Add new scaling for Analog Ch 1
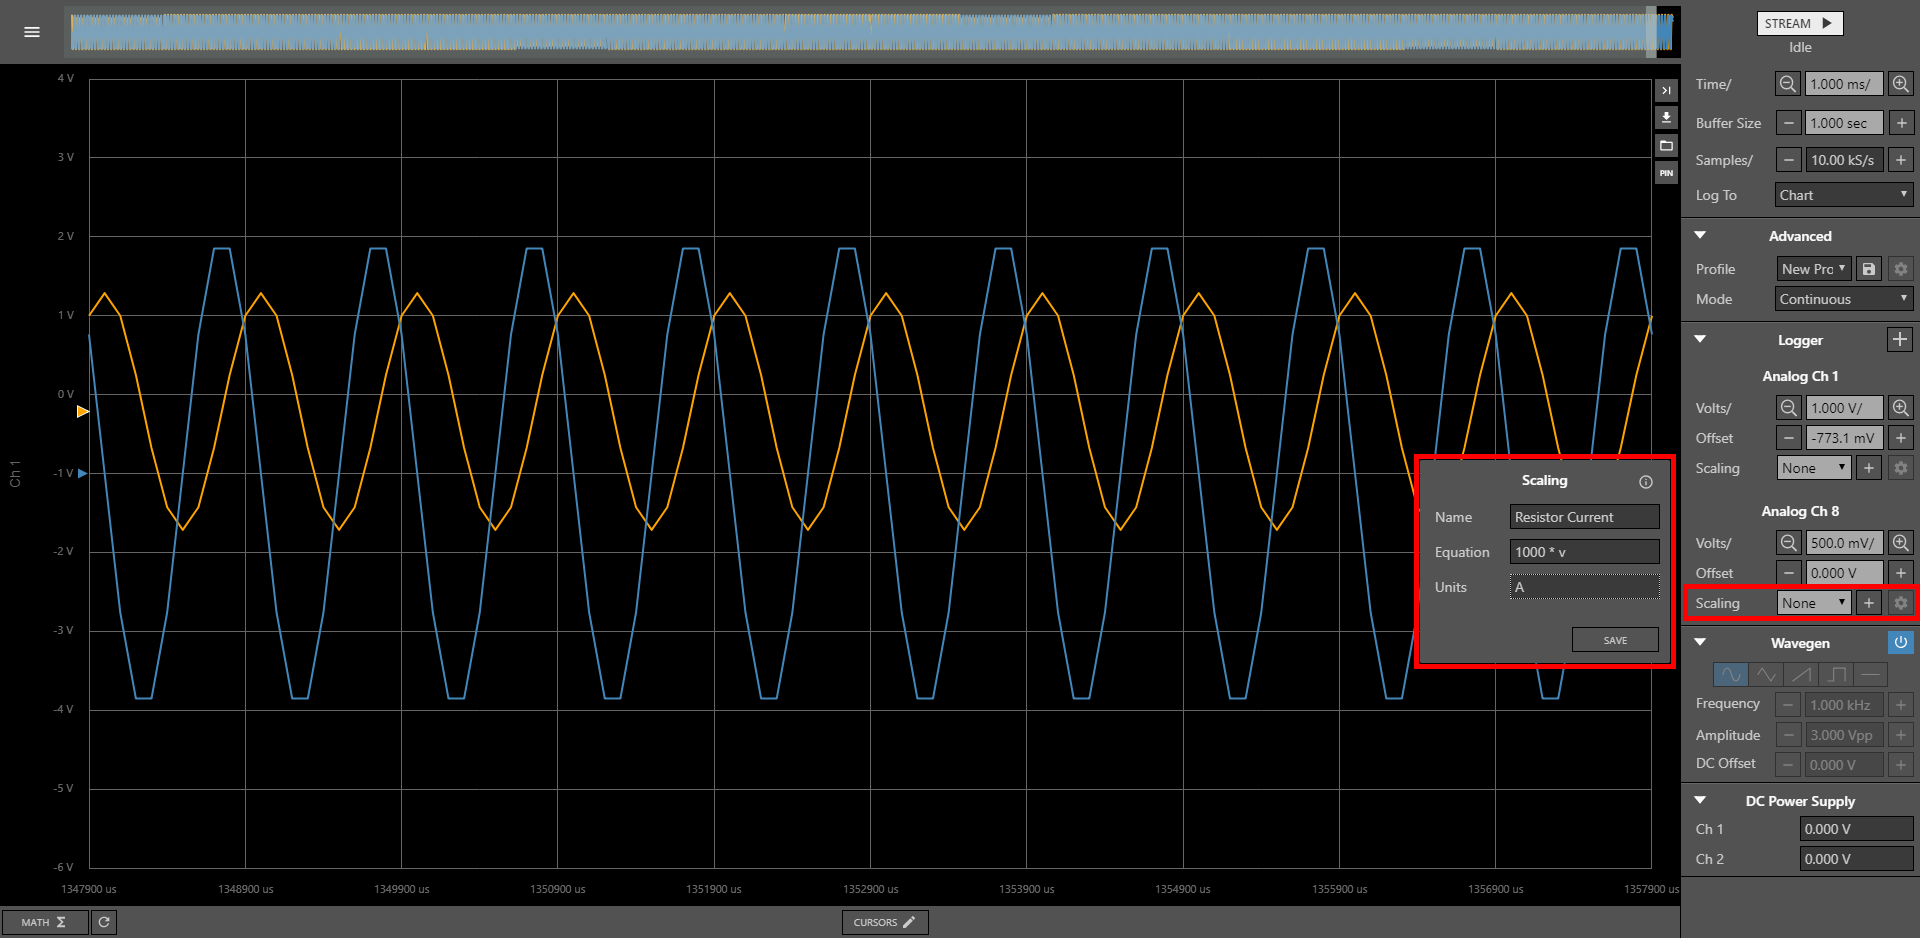Screen dimensions: 1920x938 click(x=1869, y=468)
